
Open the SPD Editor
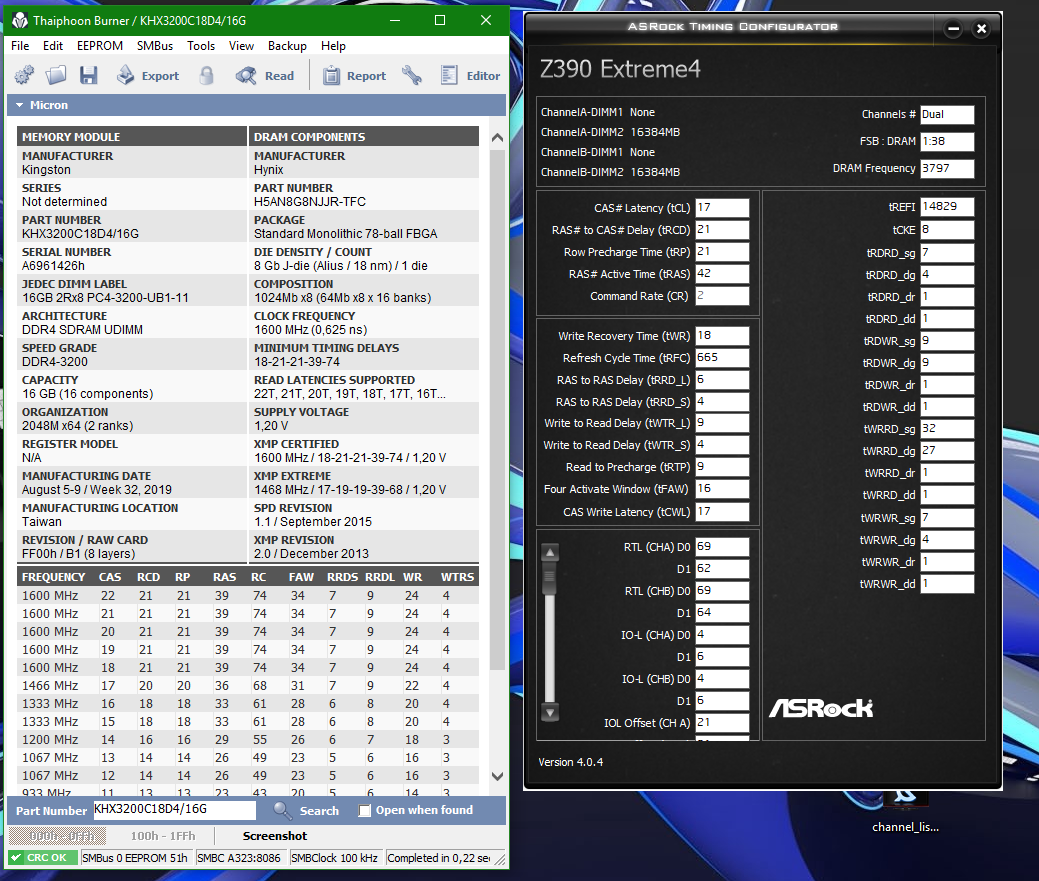click(470, 76)
